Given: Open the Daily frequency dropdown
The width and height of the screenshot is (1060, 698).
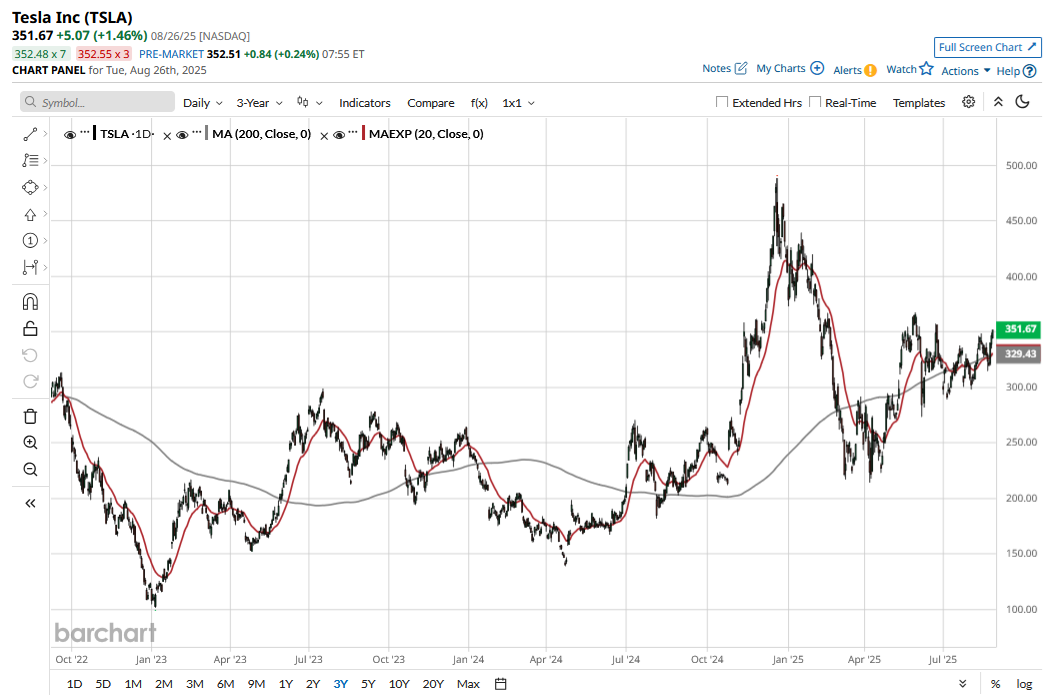Looking at the screenshot, I should pos(203,103).
